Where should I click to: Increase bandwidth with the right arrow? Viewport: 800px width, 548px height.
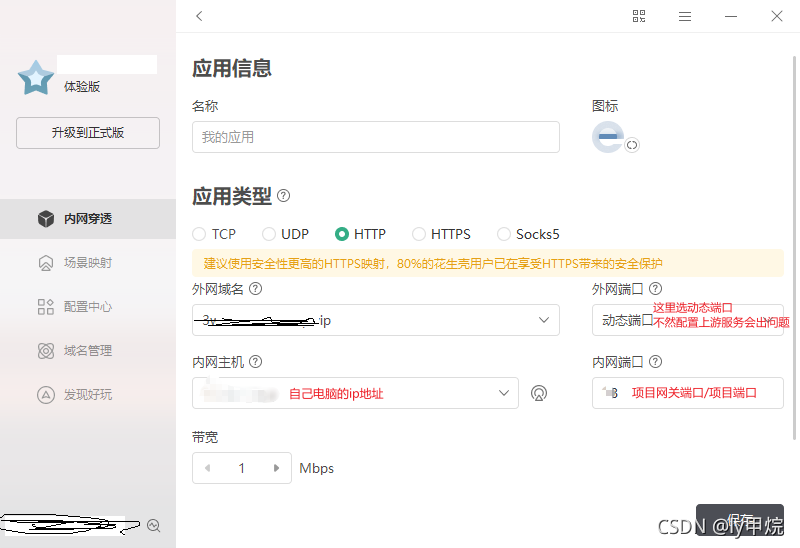(x=276, y=468)
